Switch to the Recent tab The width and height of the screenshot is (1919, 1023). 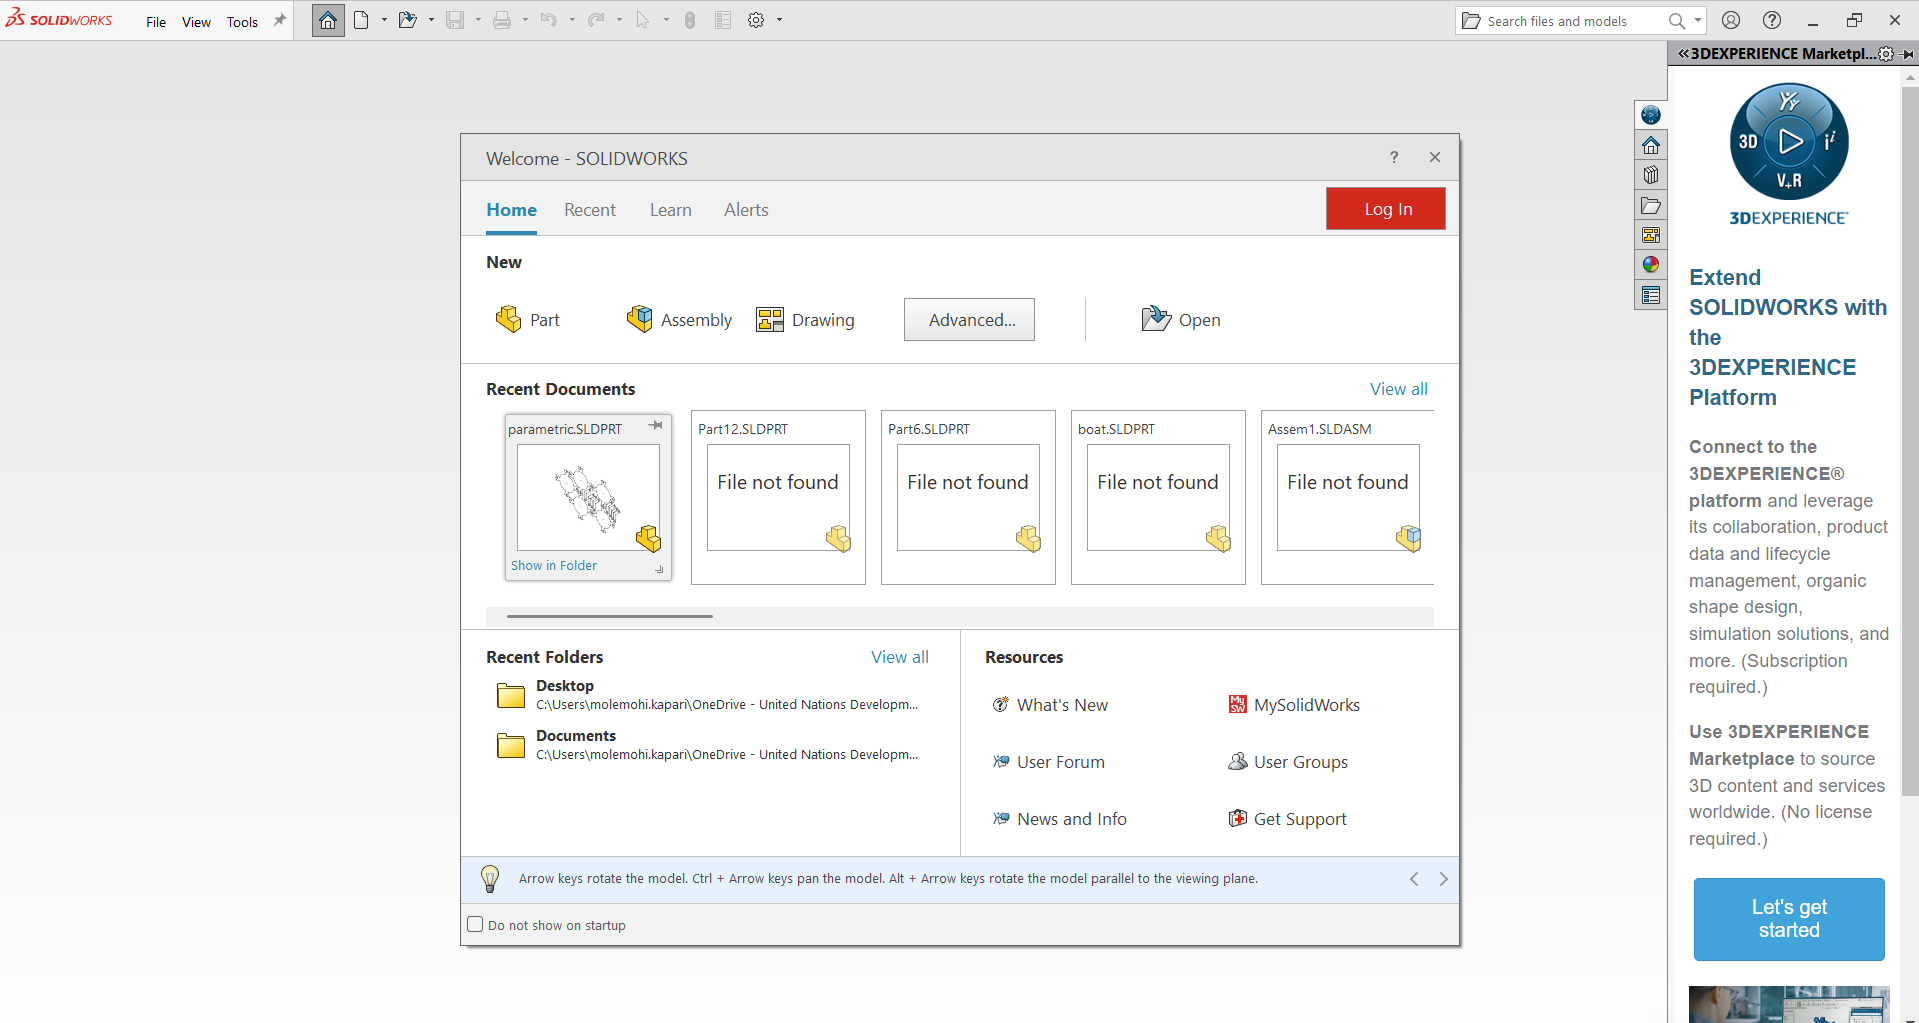coord(590,210)
